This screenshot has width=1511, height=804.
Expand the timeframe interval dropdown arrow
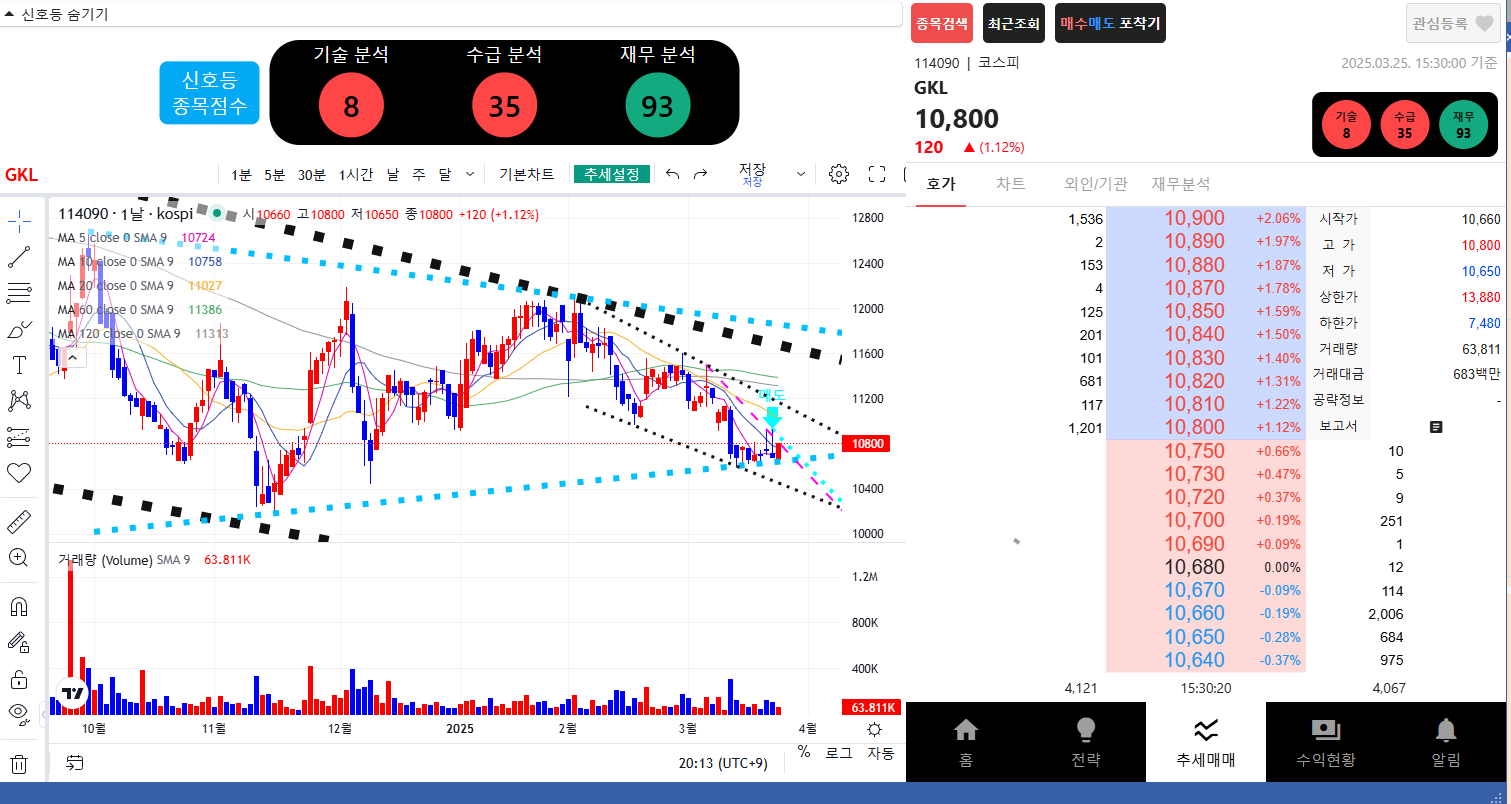click(x=470, y=174)
